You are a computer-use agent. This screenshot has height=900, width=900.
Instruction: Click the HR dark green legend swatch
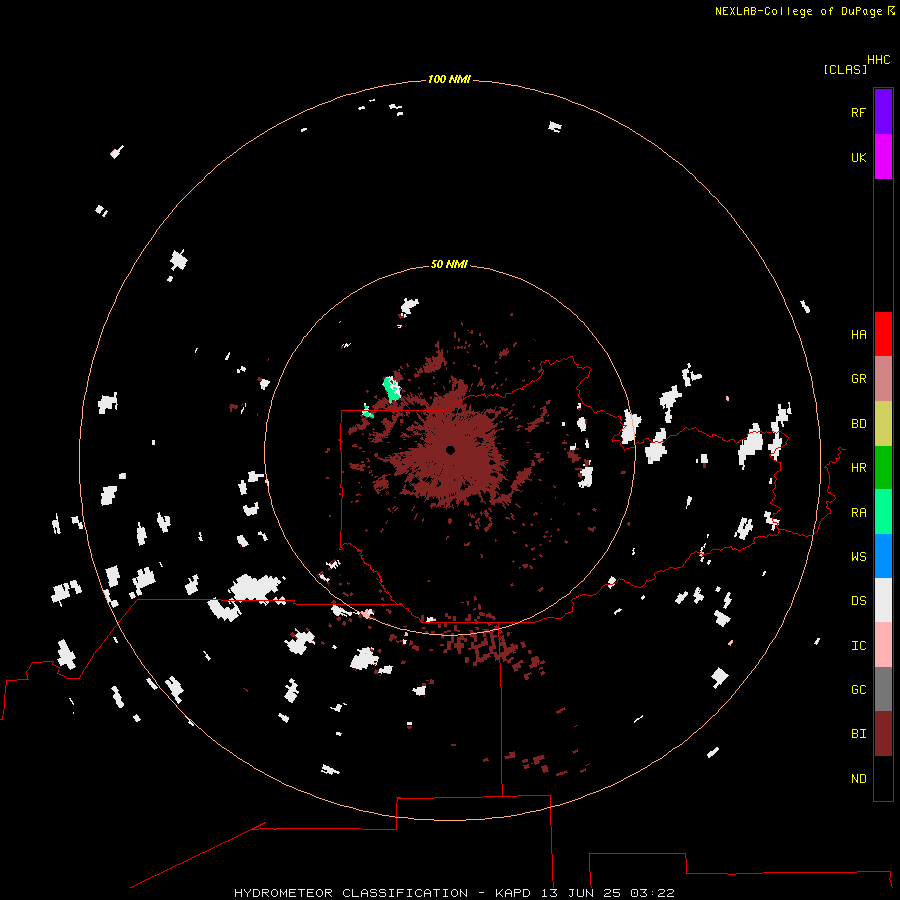point(883,468)
